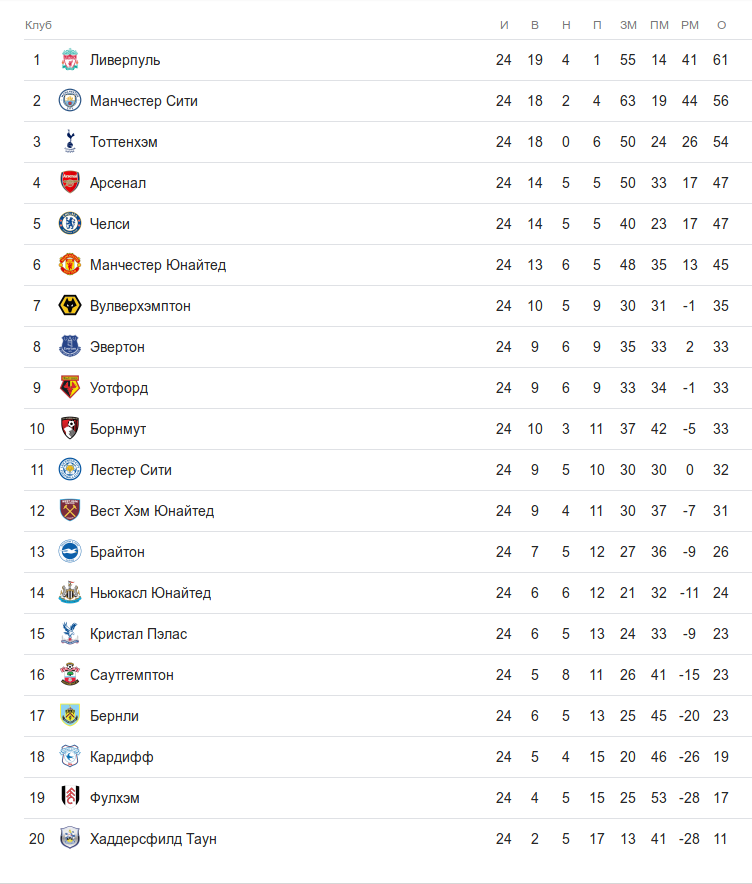Image resolution: width=752 pixels, height=884 pixels.
Task: Click the Bournemouth crest icon
Action: [69, 429]
